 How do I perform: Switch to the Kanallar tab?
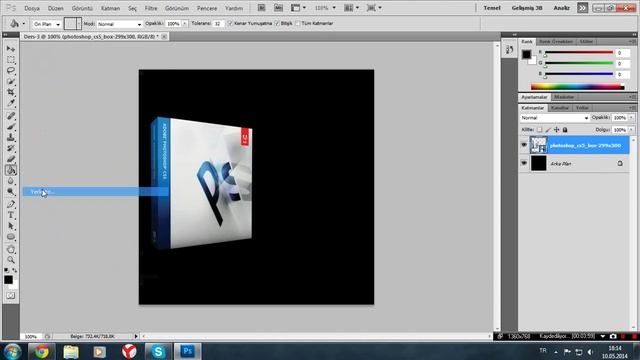coord(559,108)
